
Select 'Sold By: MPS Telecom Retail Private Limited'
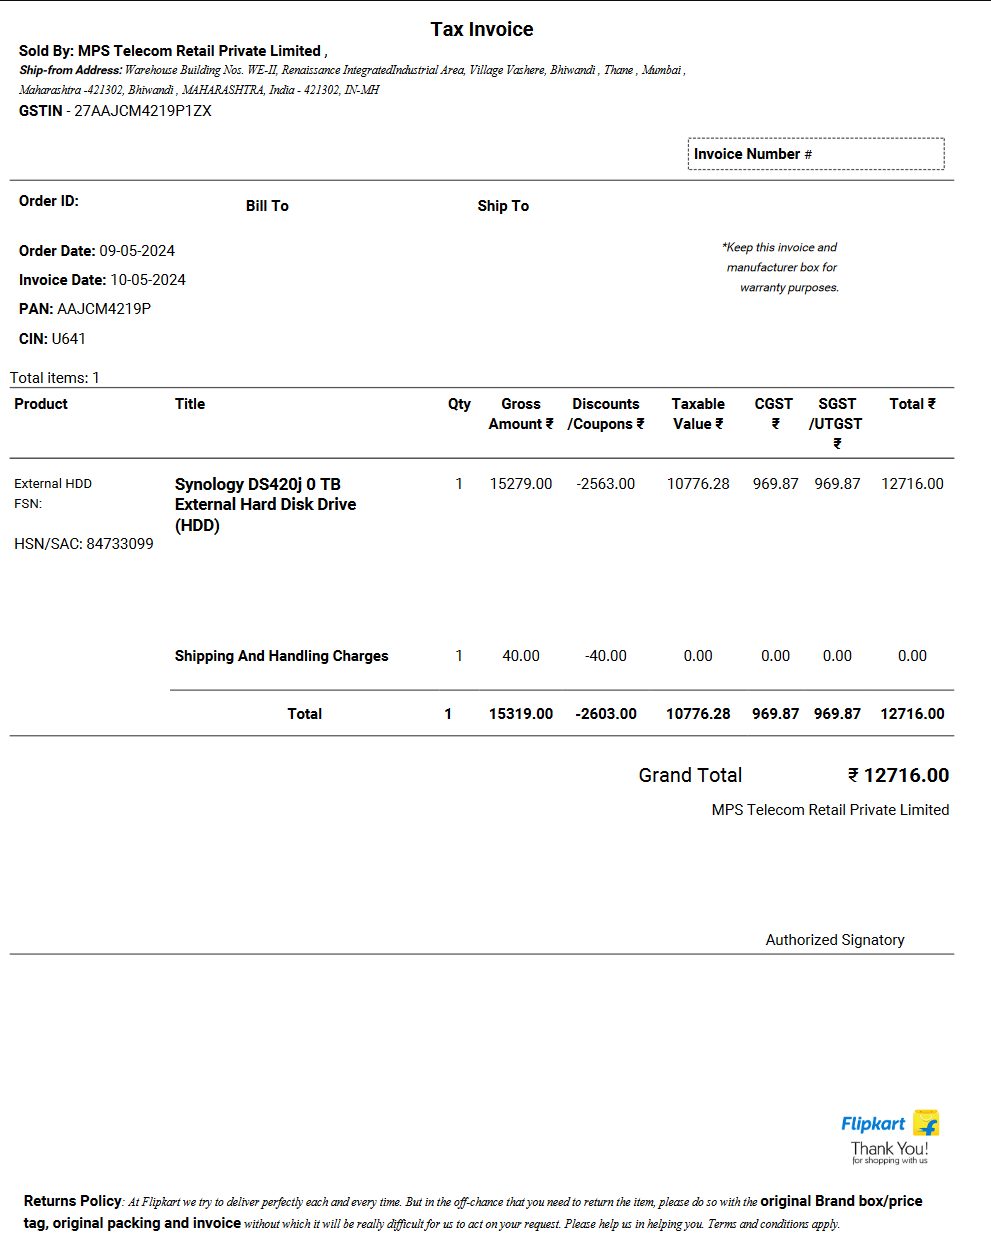170,51
